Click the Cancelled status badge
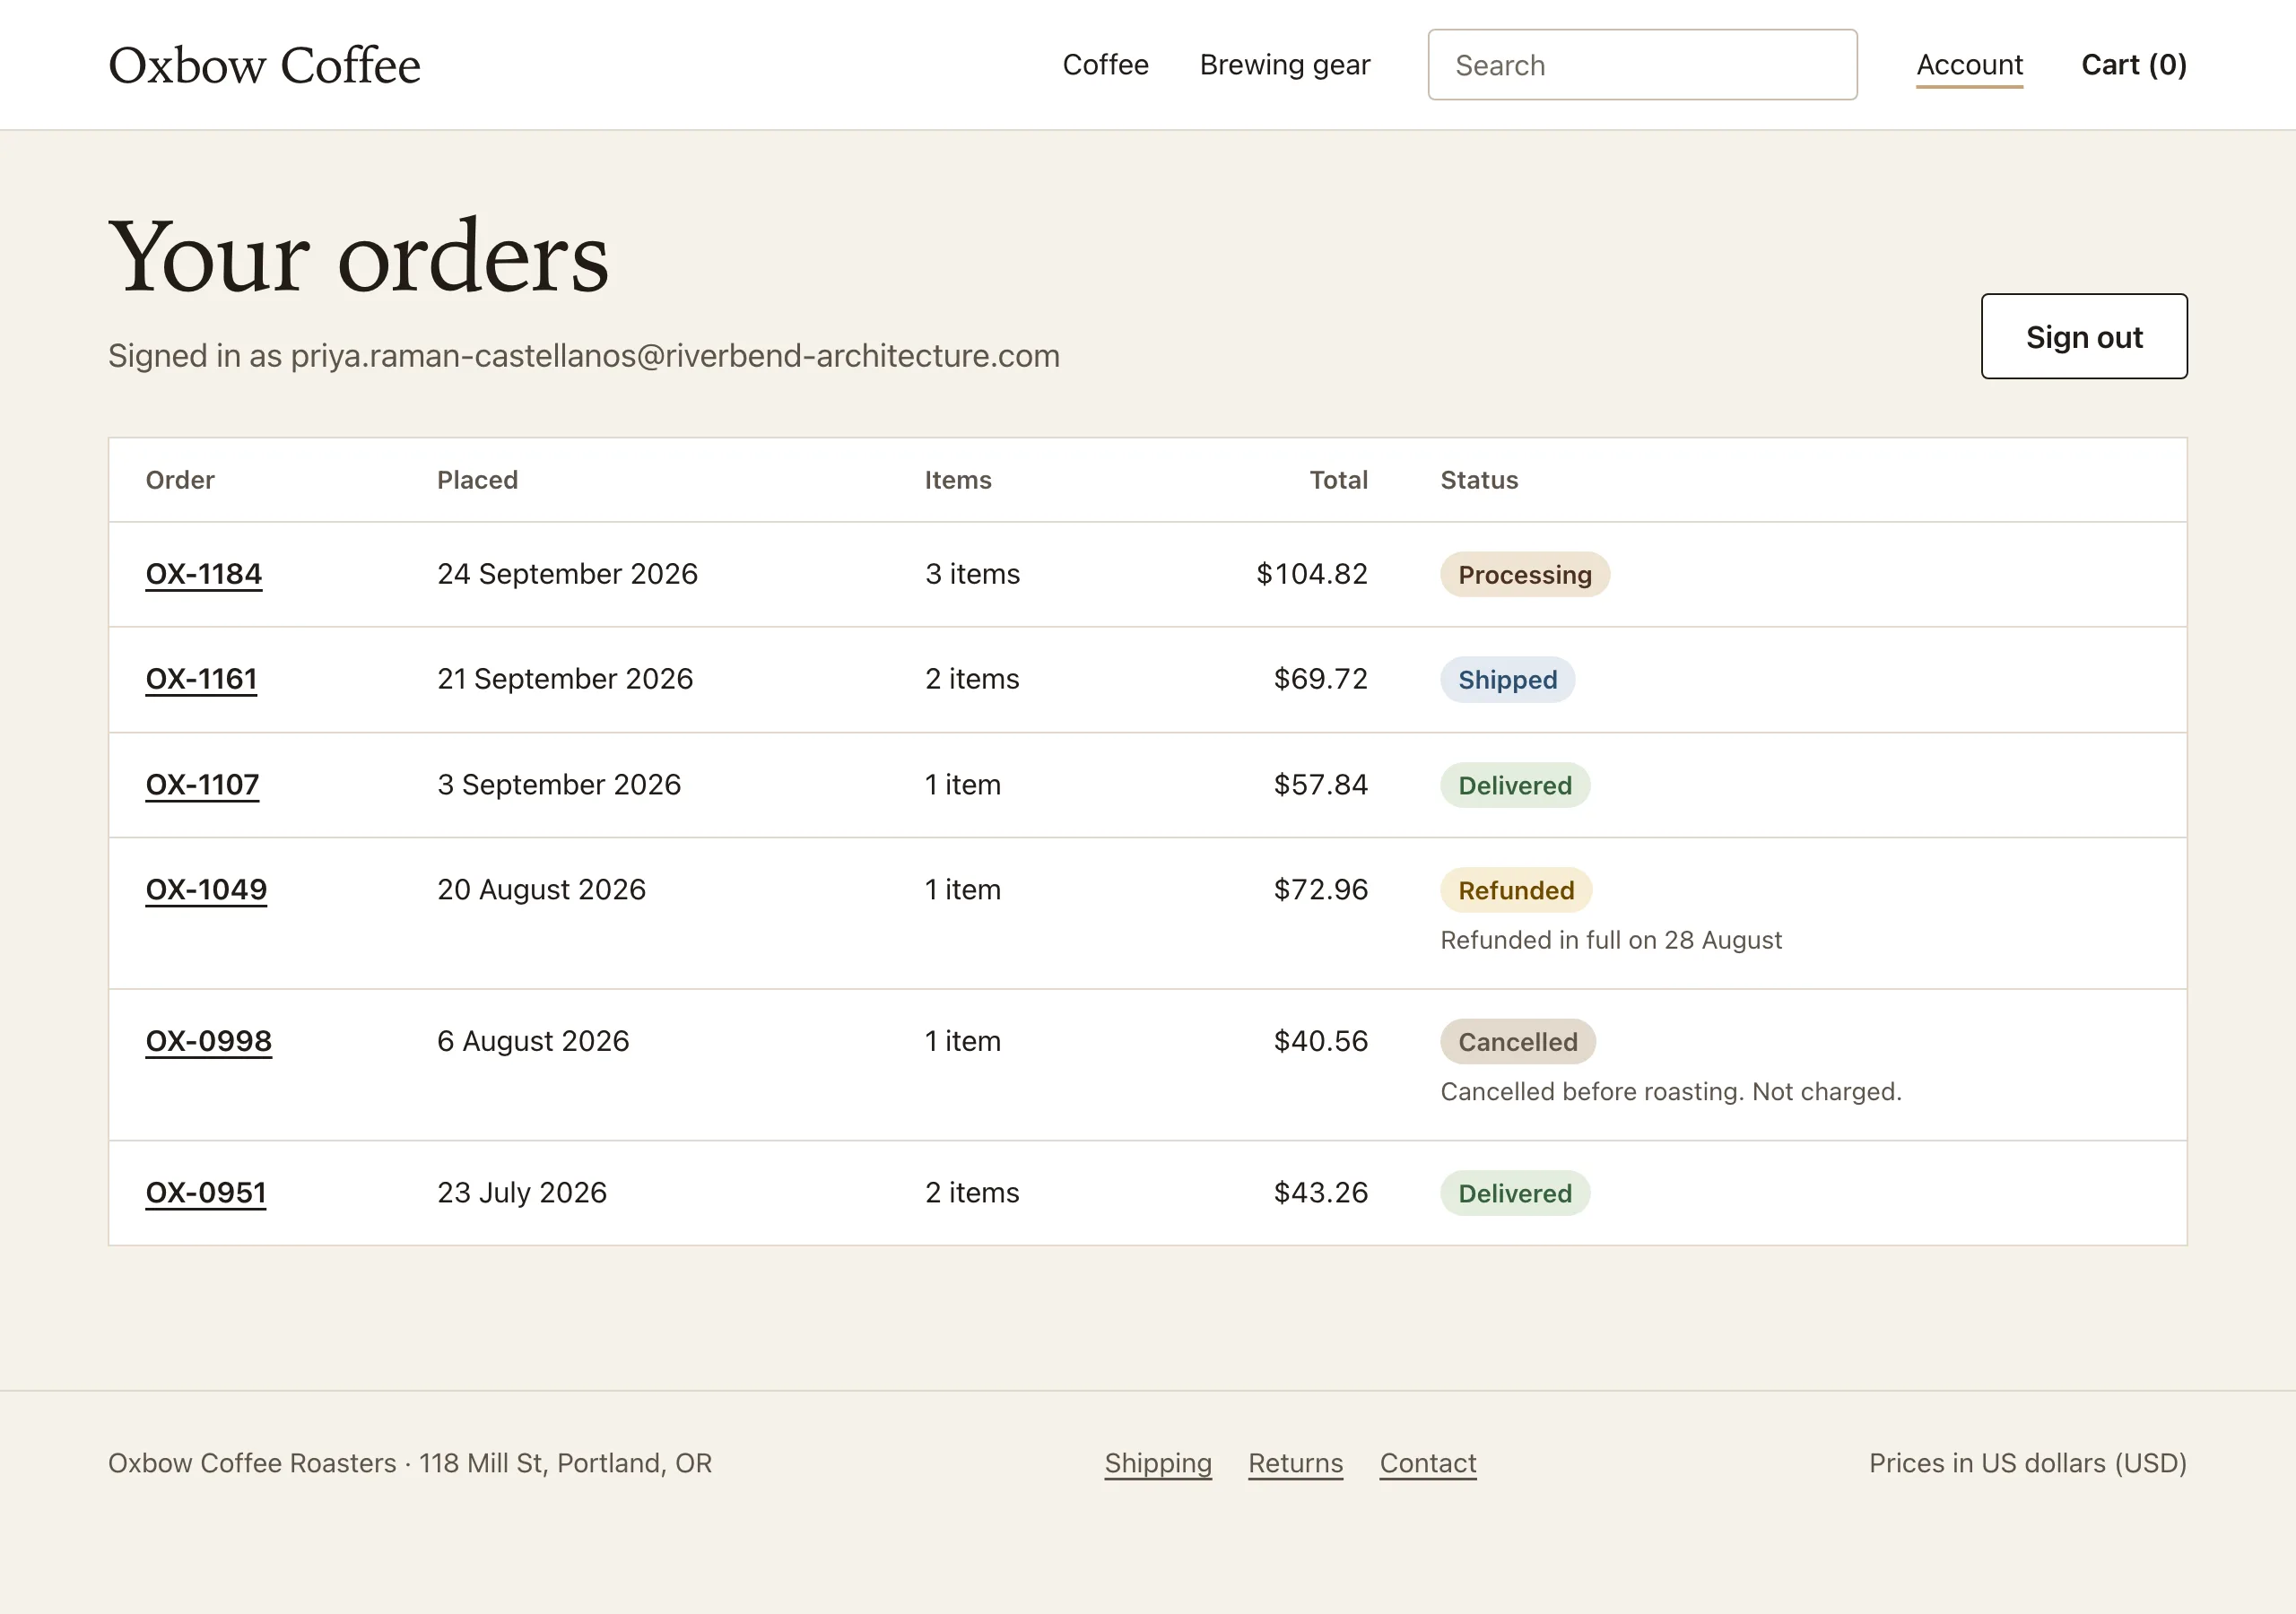 1517,1042
